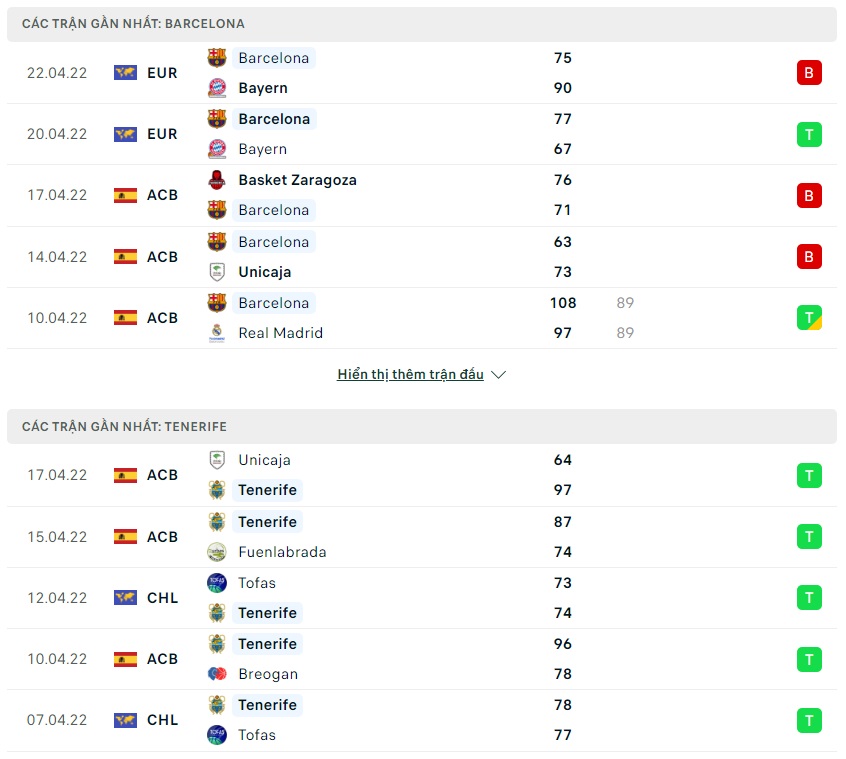Click the Bayern logo in the 22.04.22 match
The image size is (846, 759).
coord(216,88)
